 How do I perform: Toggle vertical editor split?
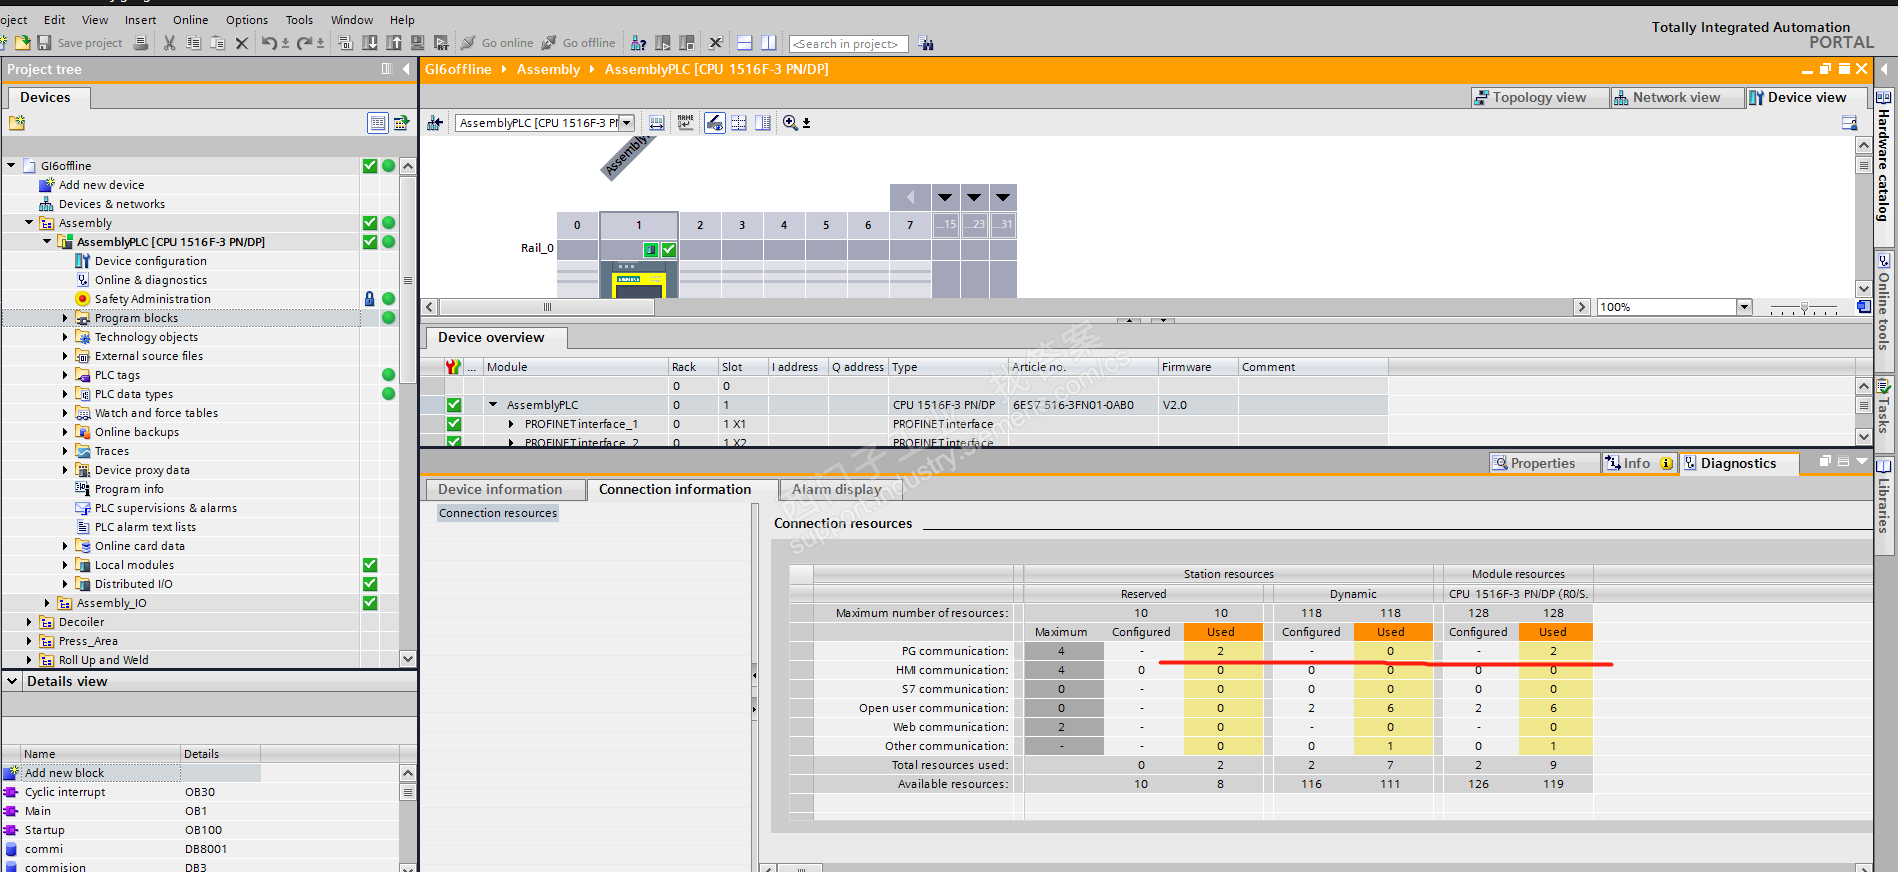click(768, 43)
